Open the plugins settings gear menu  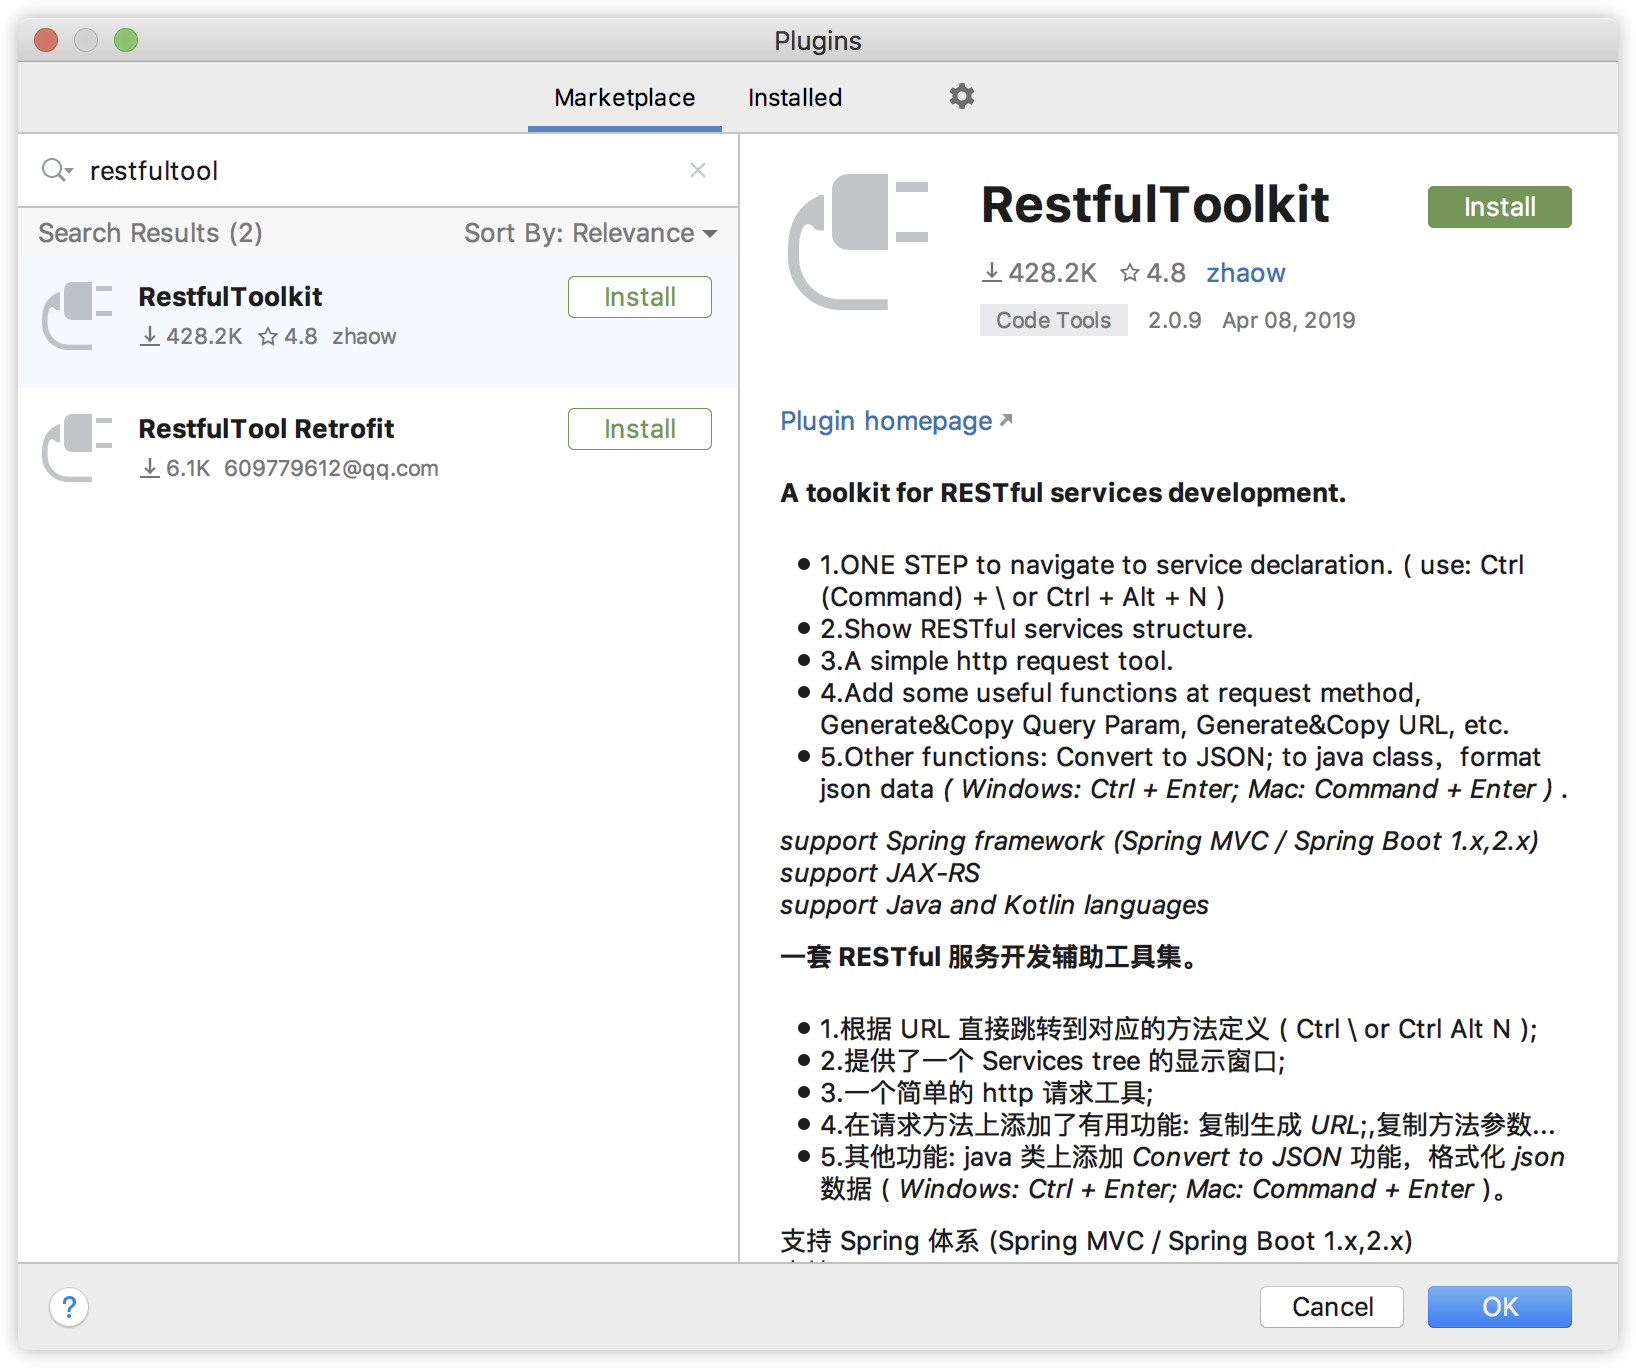pyautogui.click(x=961, y=97)
